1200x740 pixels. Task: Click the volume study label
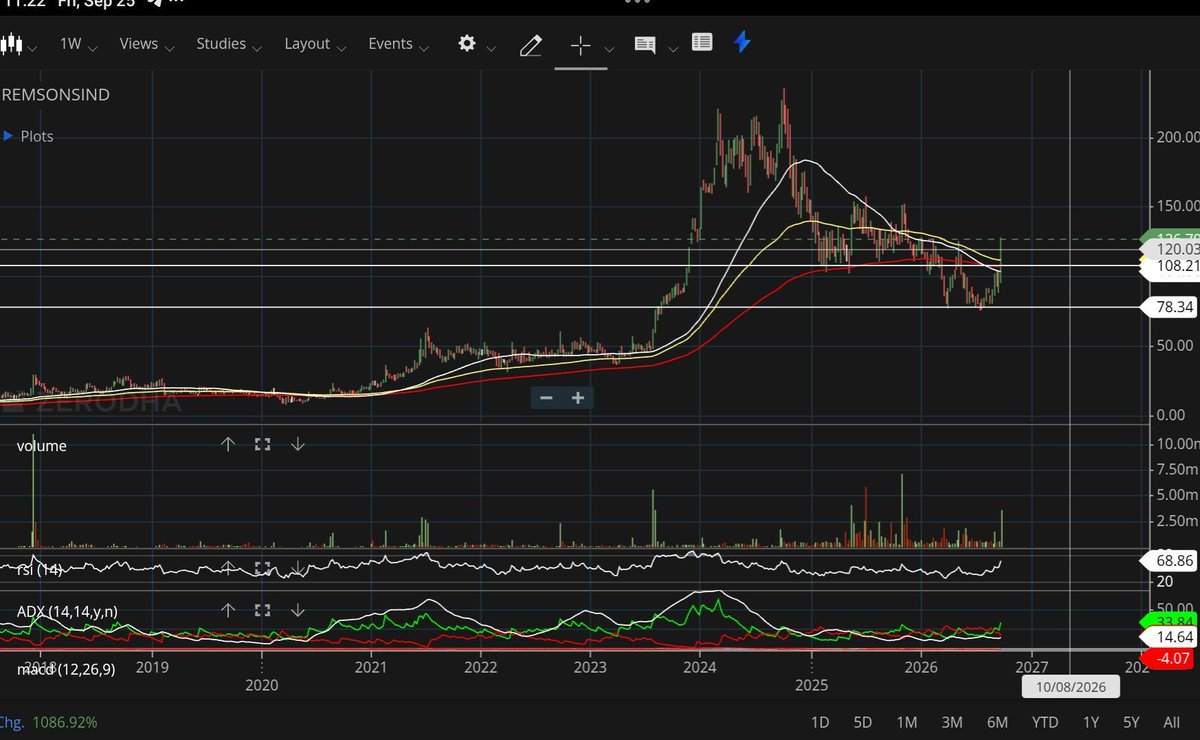(42, 446)
